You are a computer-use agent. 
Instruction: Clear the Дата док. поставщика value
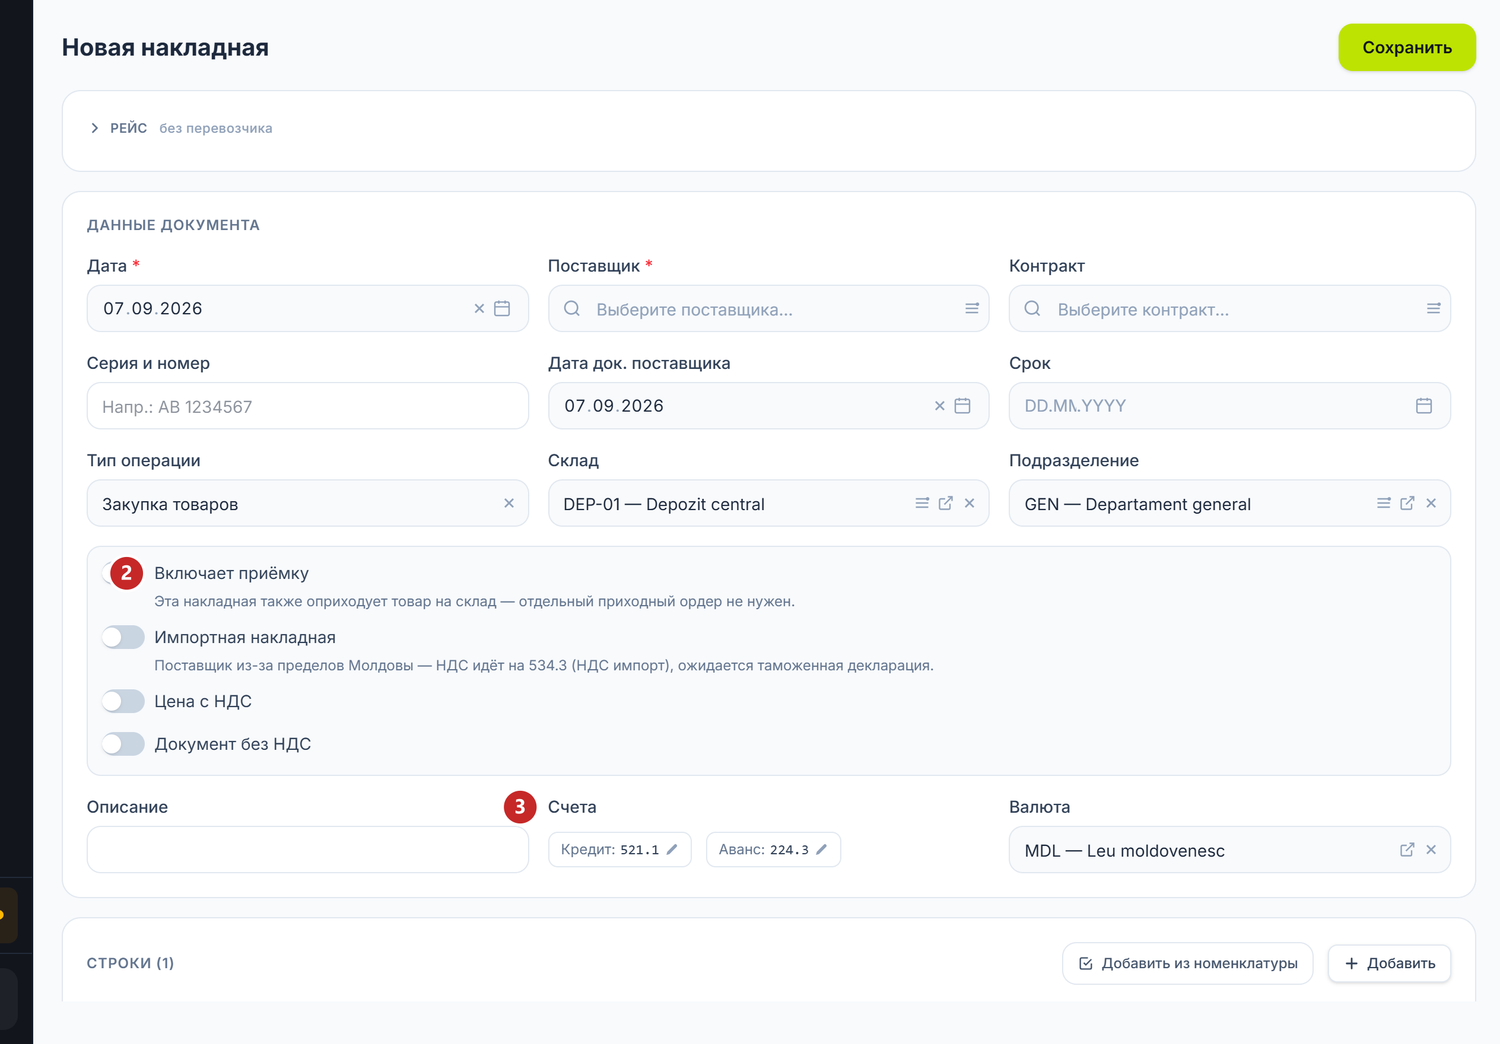tap(940, 406)
